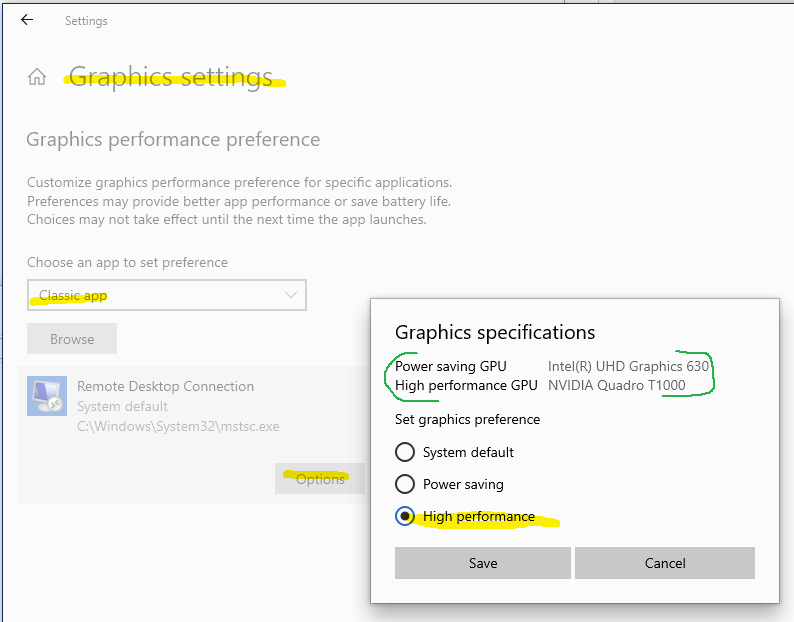Open the Classic app dropdown
794x622 pixels.
point(167,295)
